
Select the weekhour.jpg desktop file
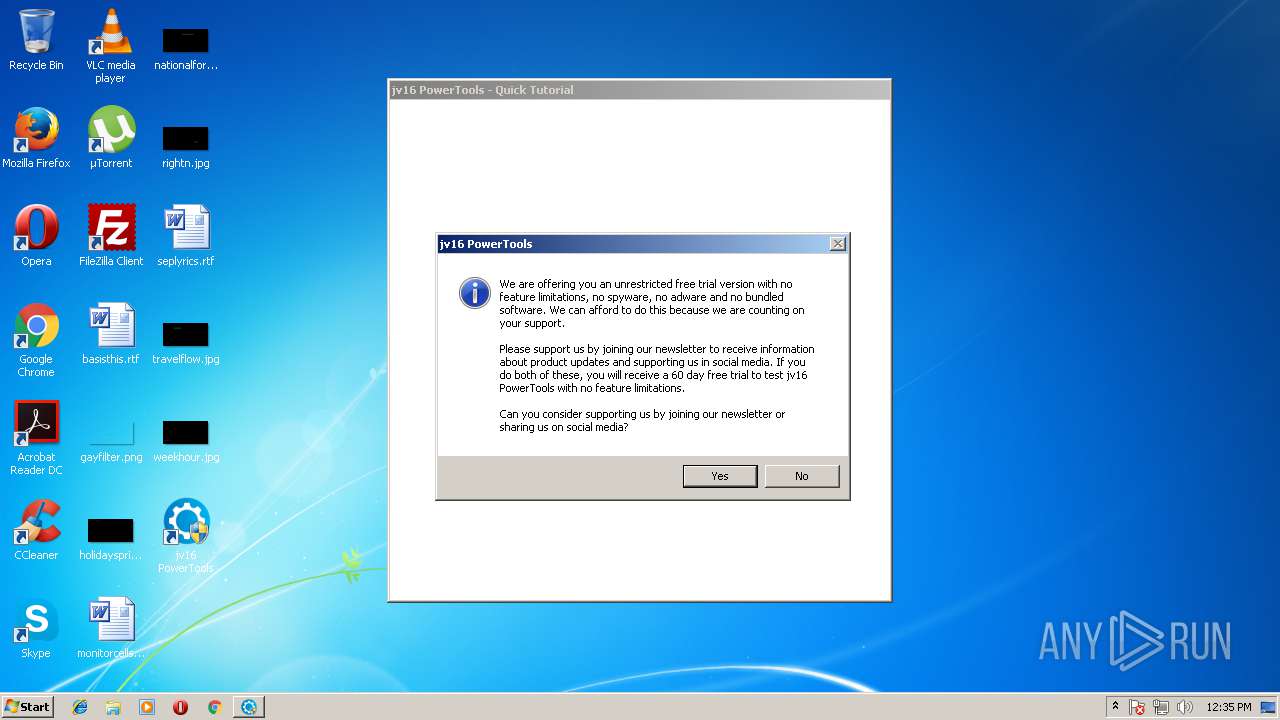186,440
